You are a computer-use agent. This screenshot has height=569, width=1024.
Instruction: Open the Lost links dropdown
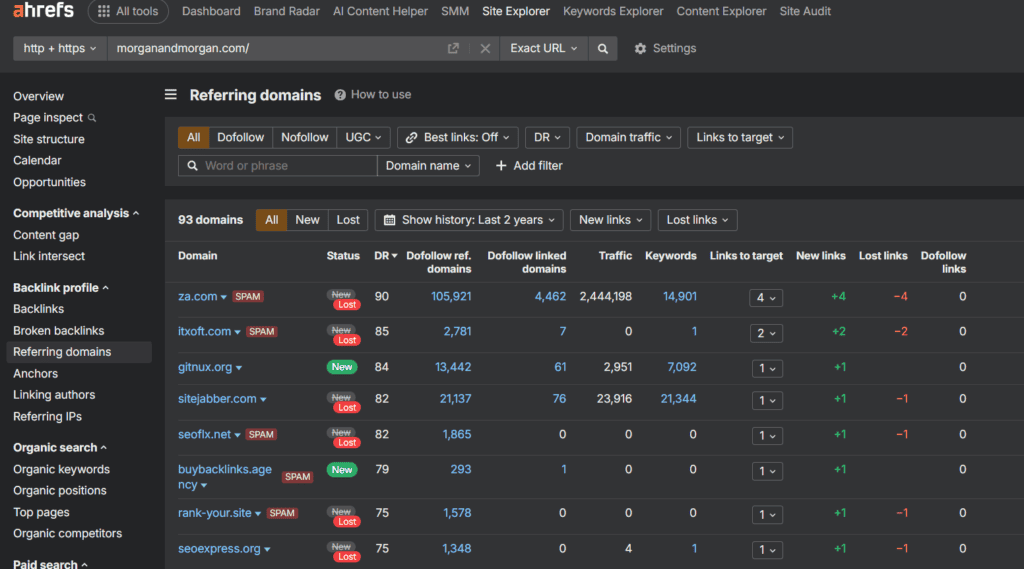[x=697, y=220]
